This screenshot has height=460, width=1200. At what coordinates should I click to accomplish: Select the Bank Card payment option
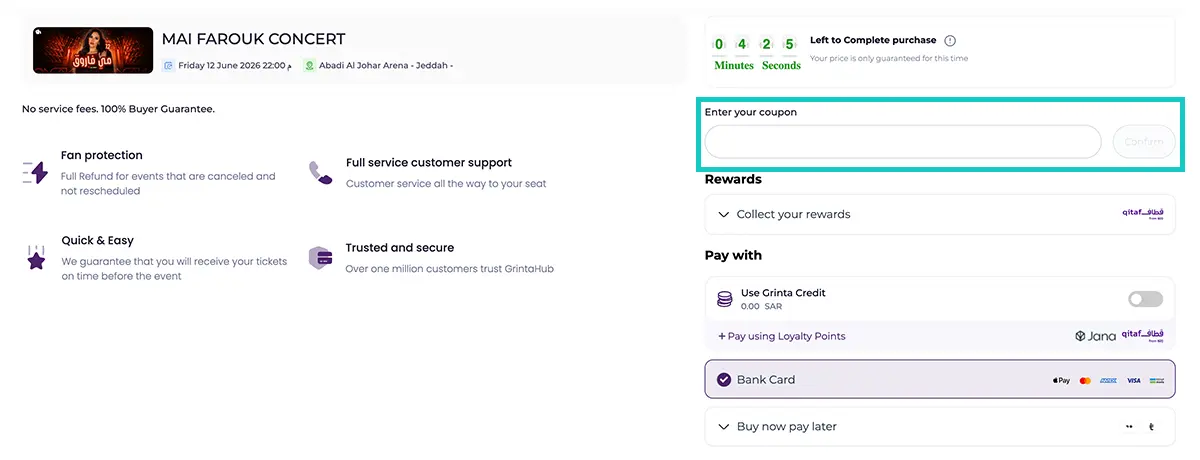tap(940, 380)
